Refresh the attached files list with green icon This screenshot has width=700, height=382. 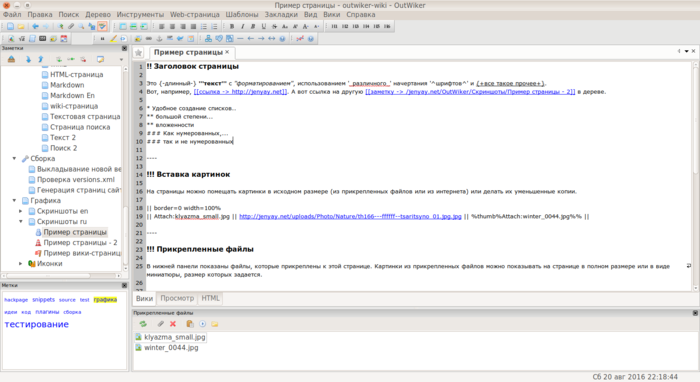(x=143, y=324)
